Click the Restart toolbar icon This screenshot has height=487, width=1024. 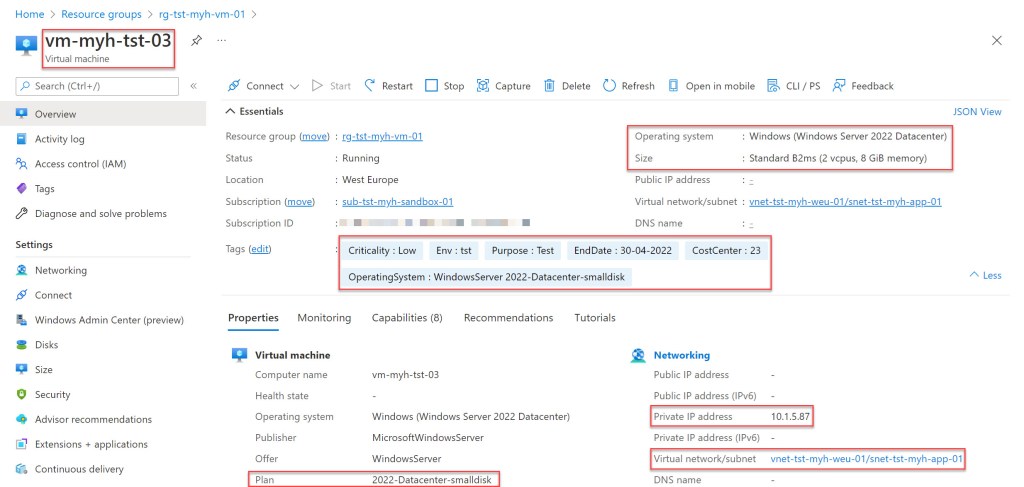coord(370,86)
